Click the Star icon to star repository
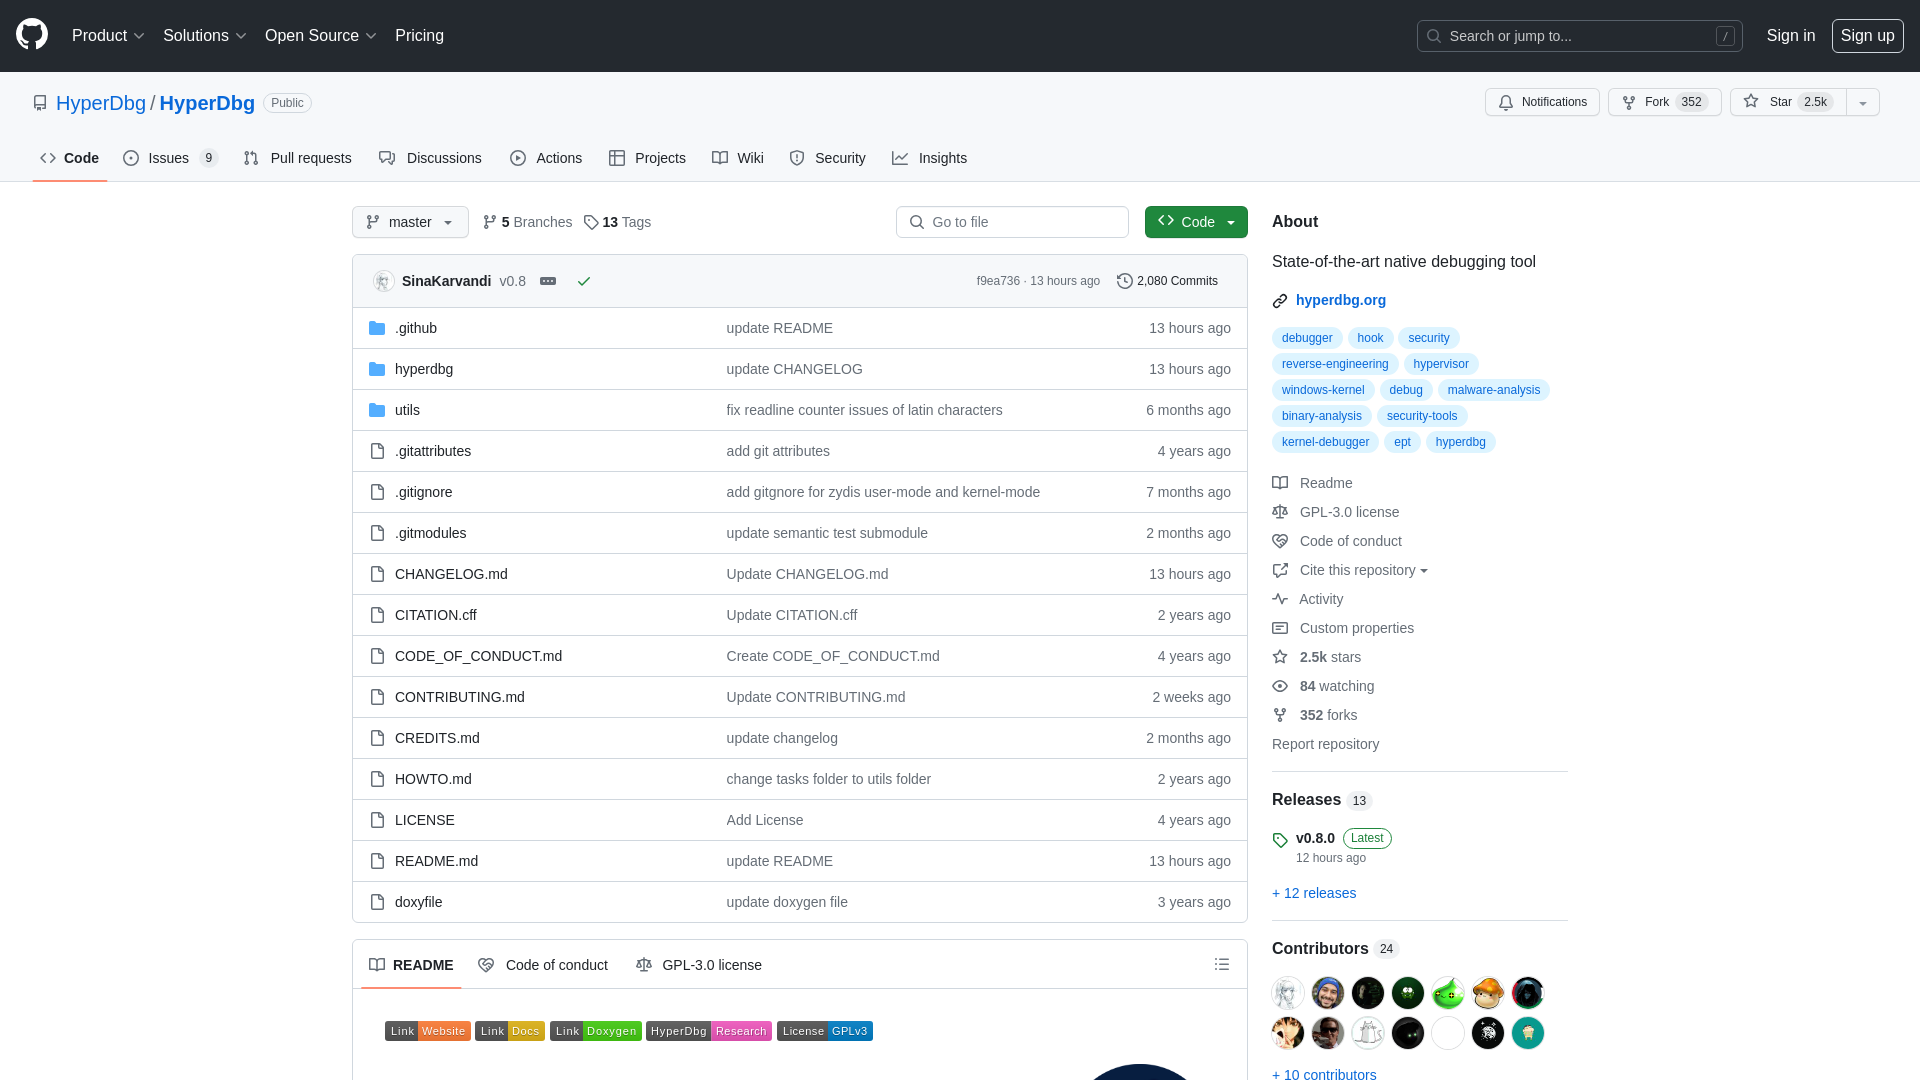The height and width of the screenshot is (1080, 1920). click(x=1751, y=102)
